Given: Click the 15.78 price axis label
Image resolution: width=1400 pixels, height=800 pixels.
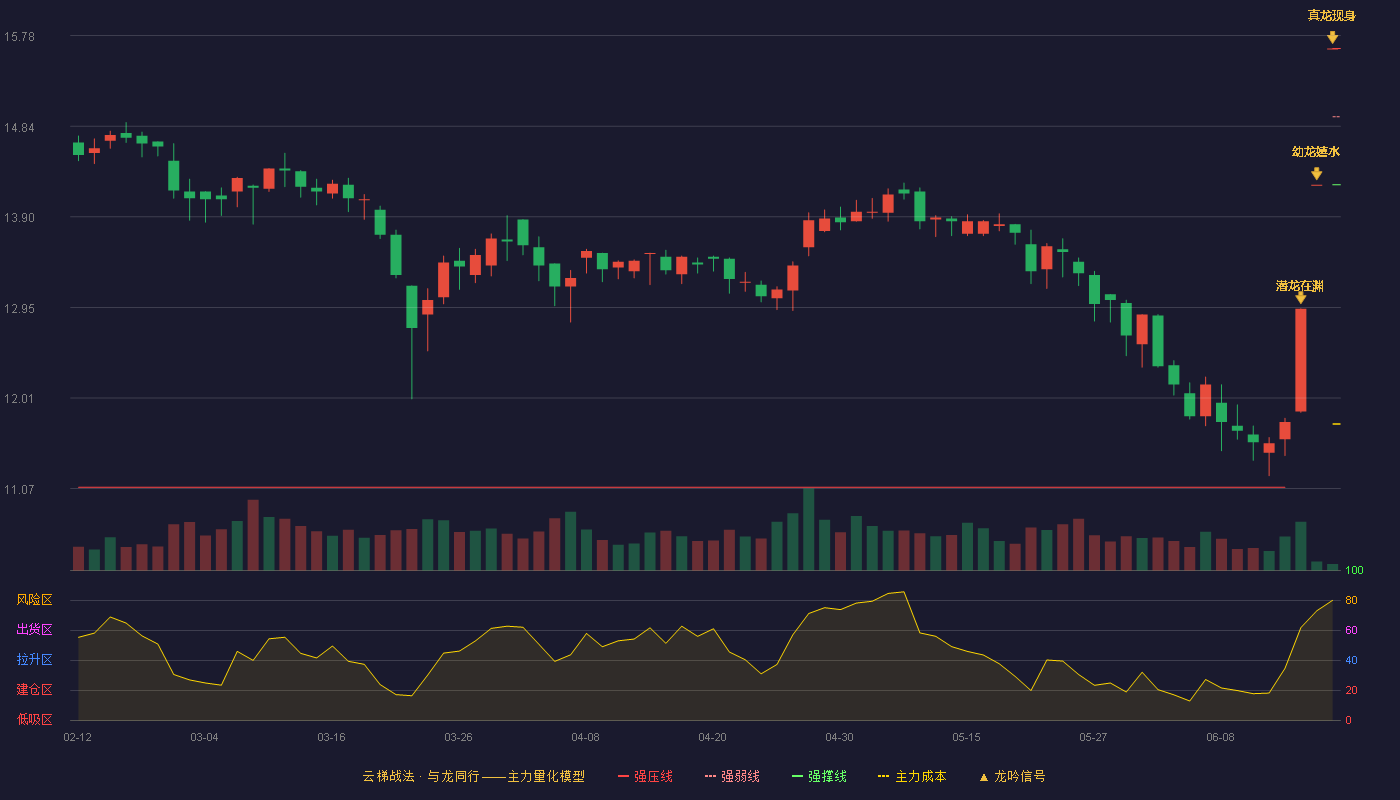Looking at the screenshot, I should tap(19, 36).
